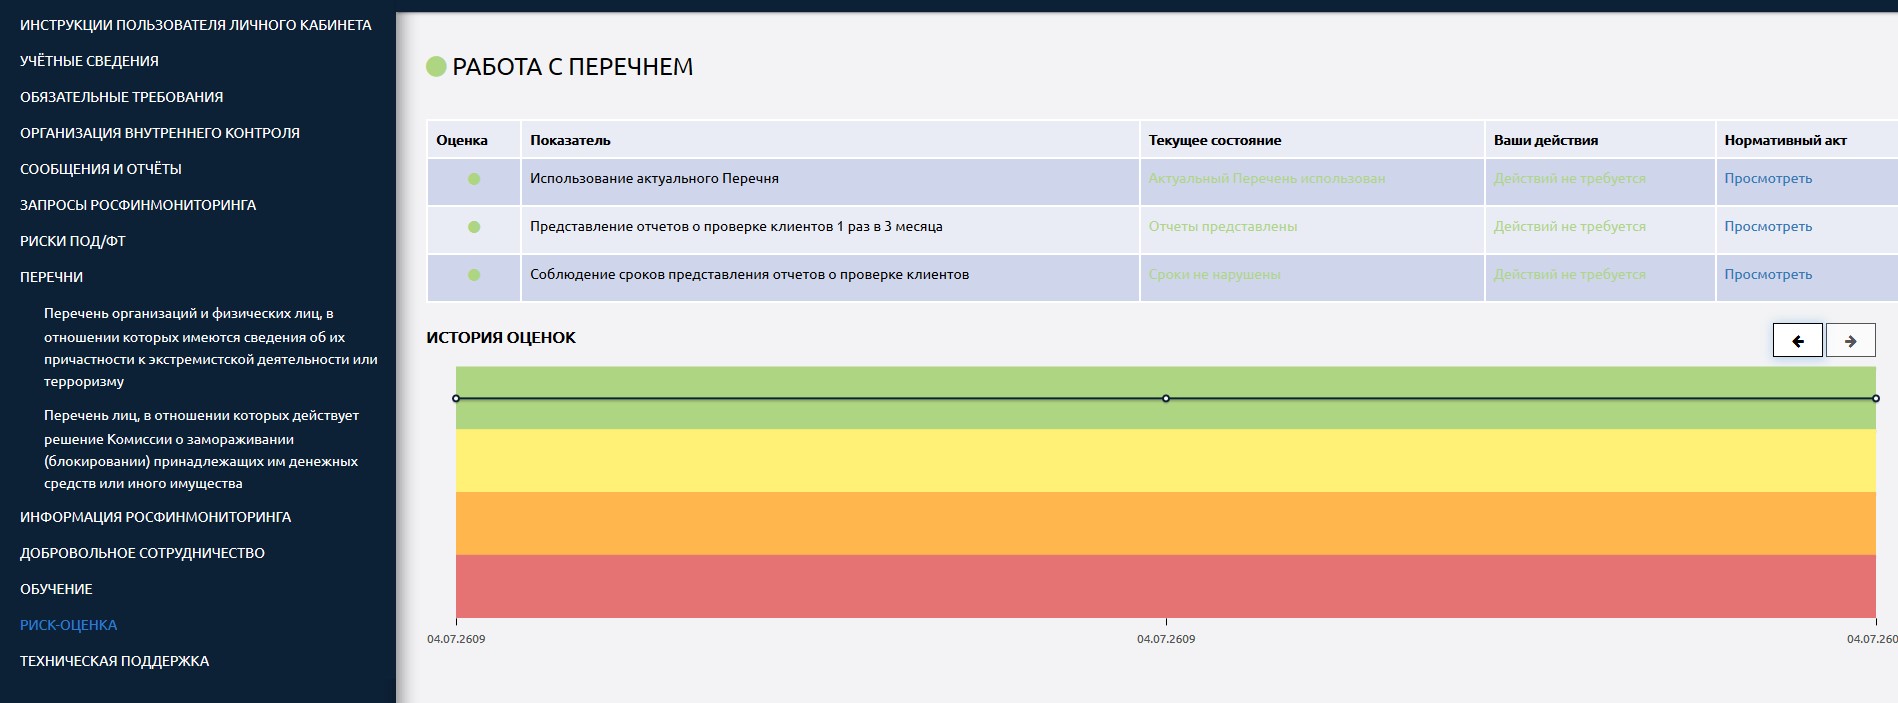The image size is (1898, 703).
Task: Go to Обязательные требования
Action: [x=121, y=97]
